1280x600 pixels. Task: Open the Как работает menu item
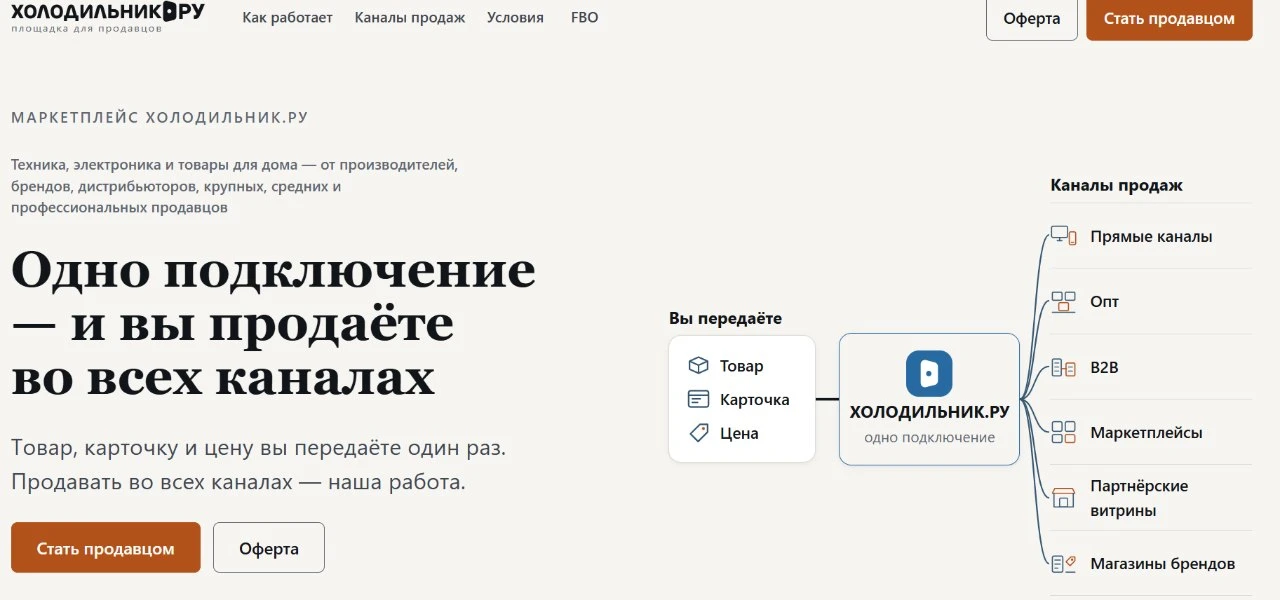pos(288,18)
